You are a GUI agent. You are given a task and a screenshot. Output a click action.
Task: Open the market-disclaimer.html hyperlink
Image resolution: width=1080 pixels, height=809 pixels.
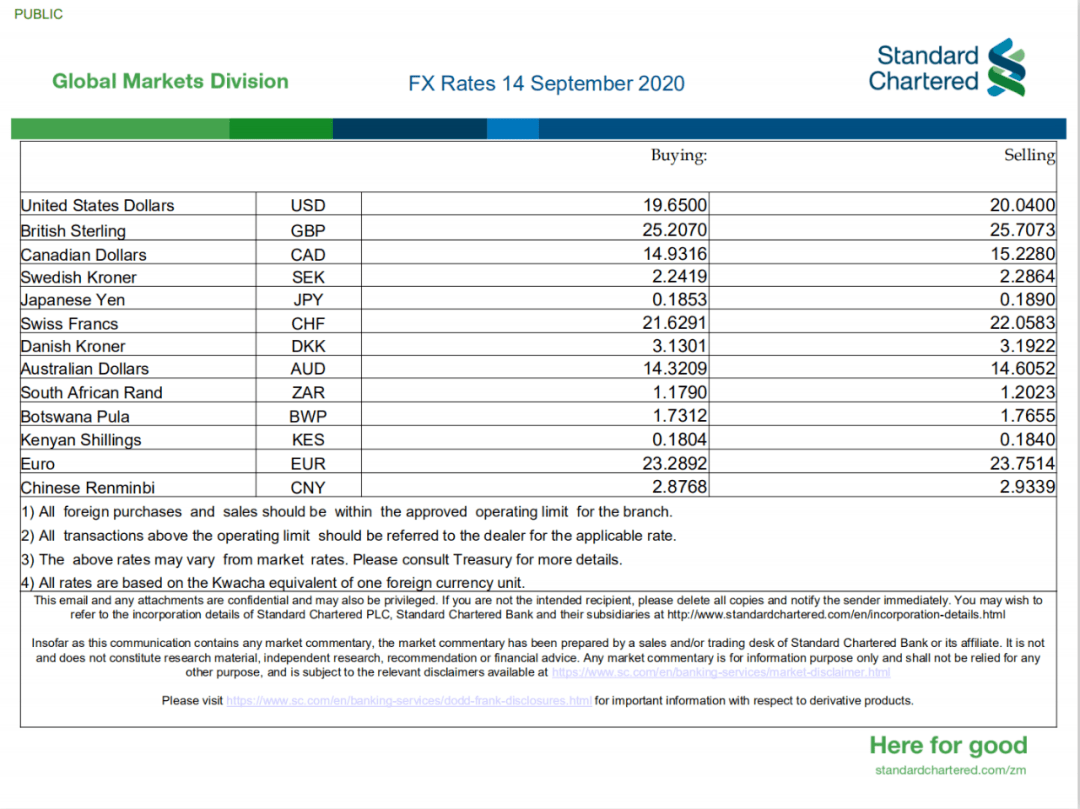[720, 673]
